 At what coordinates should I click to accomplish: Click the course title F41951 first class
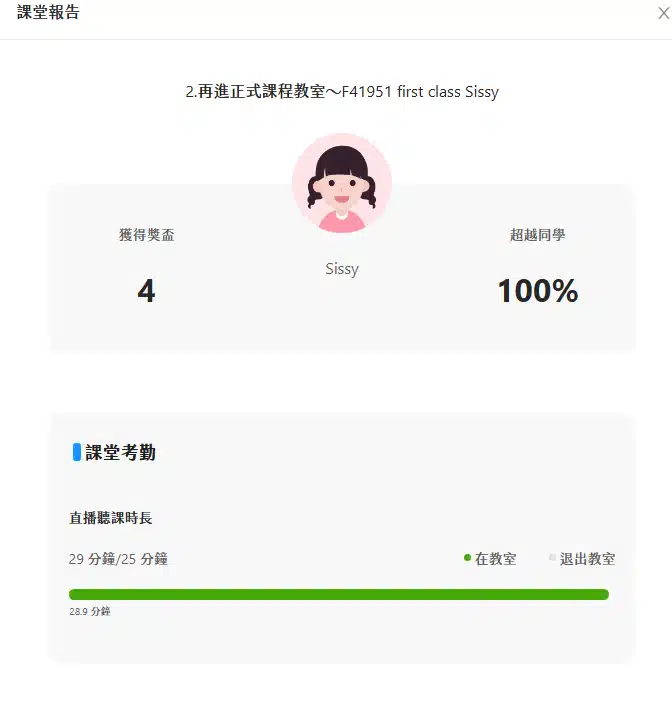point(342,92)
